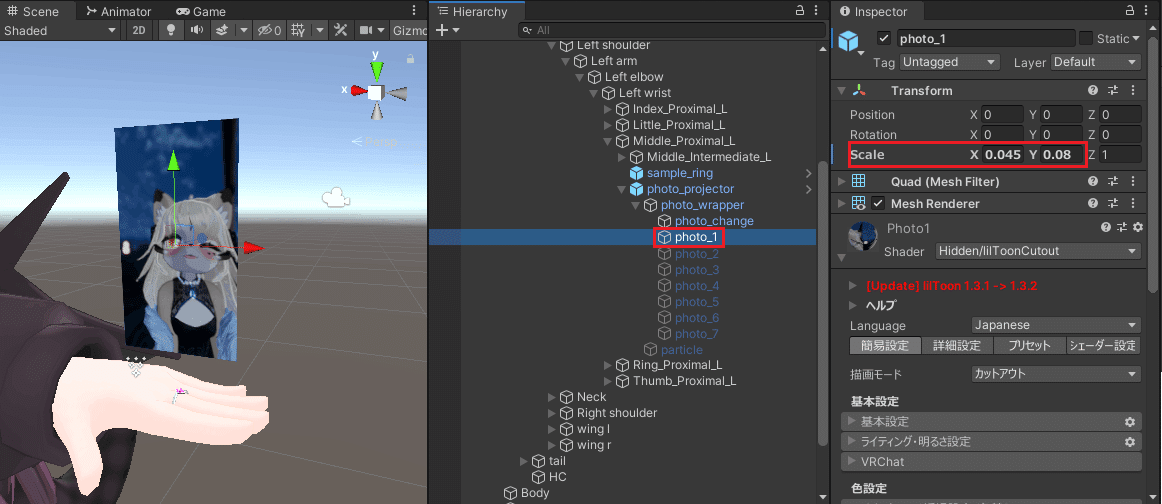Switch to the Game tab

[201, 11]
